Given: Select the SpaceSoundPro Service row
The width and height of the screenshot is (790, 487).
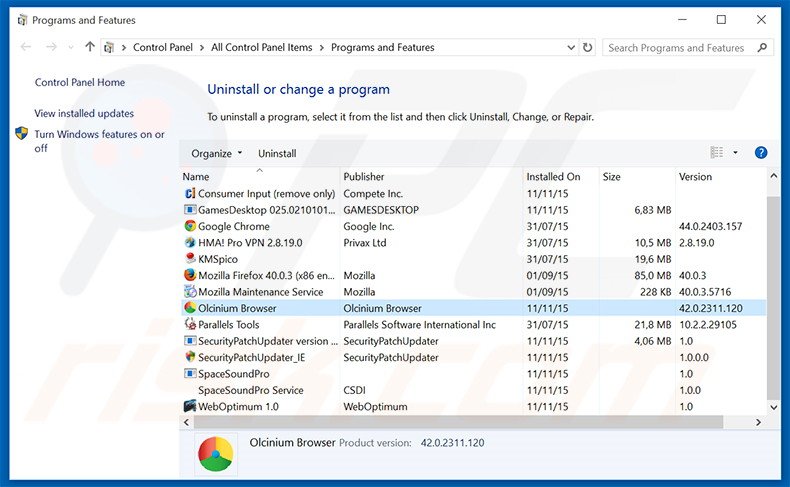Looking at the screenshot, I should [x=474, y=390].
